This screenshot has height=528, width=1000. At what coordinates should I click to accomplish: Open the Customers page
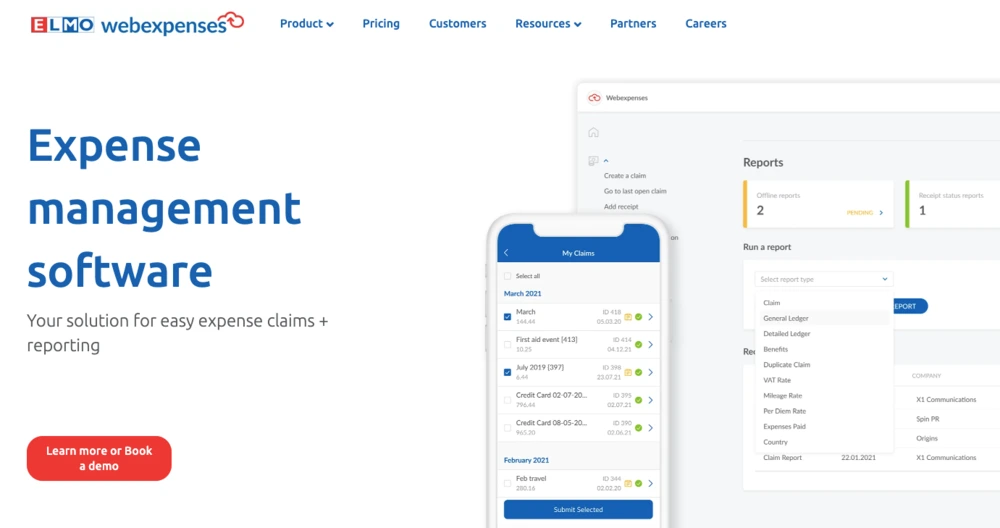click(457, 24)
